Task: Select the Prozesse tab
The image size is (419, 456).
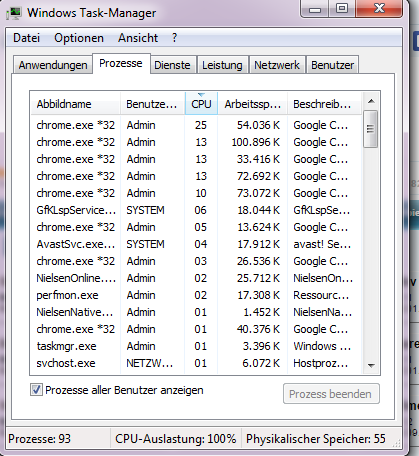Action: [121, 63]
